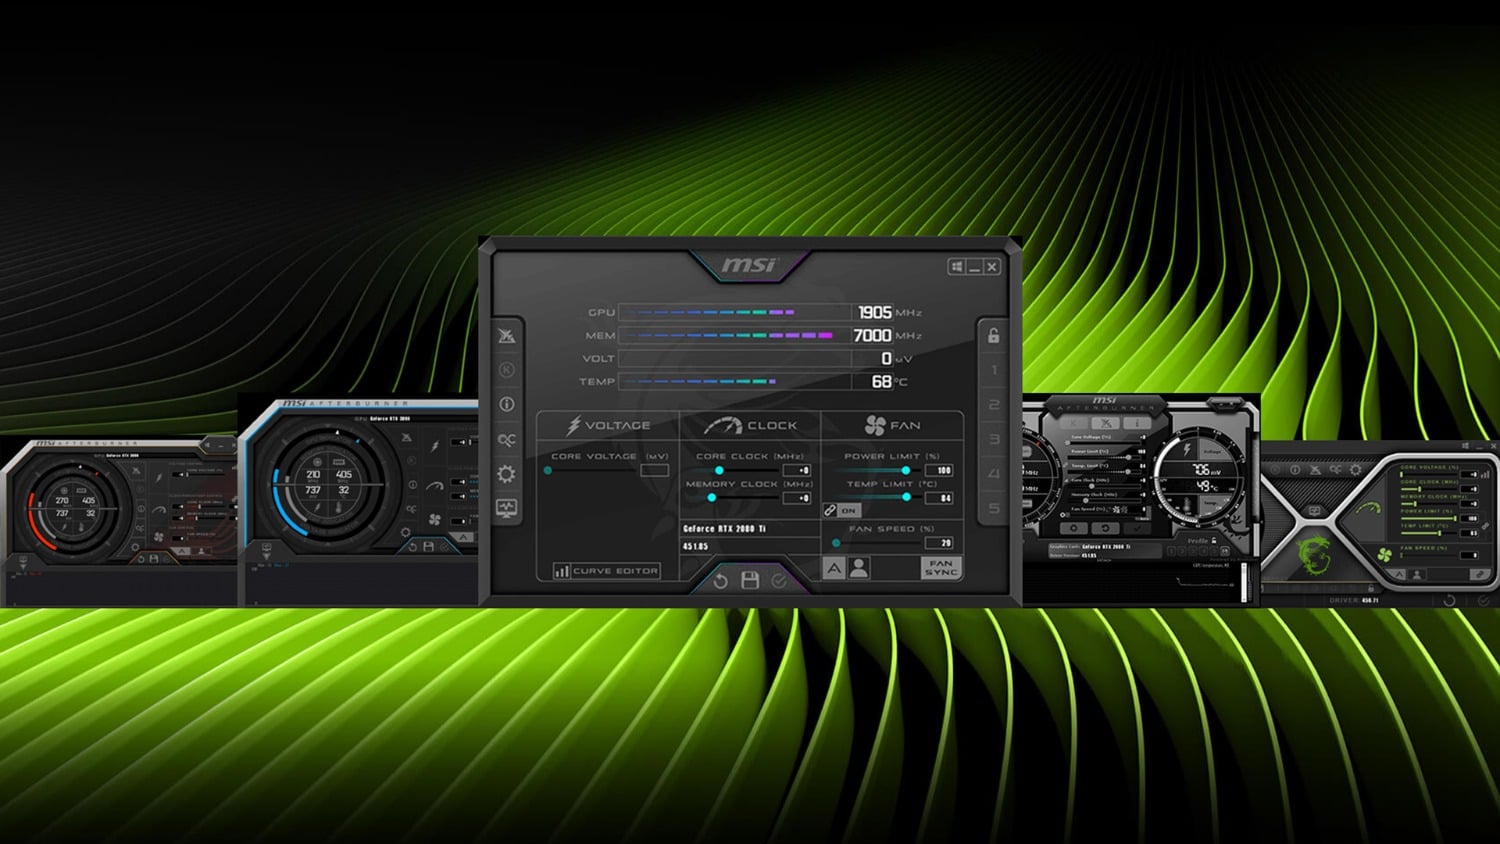This screenshot has height=844, width=1500.
Task: Adjust the Core Voltage slider in the center window
Action: click(592, 470)
